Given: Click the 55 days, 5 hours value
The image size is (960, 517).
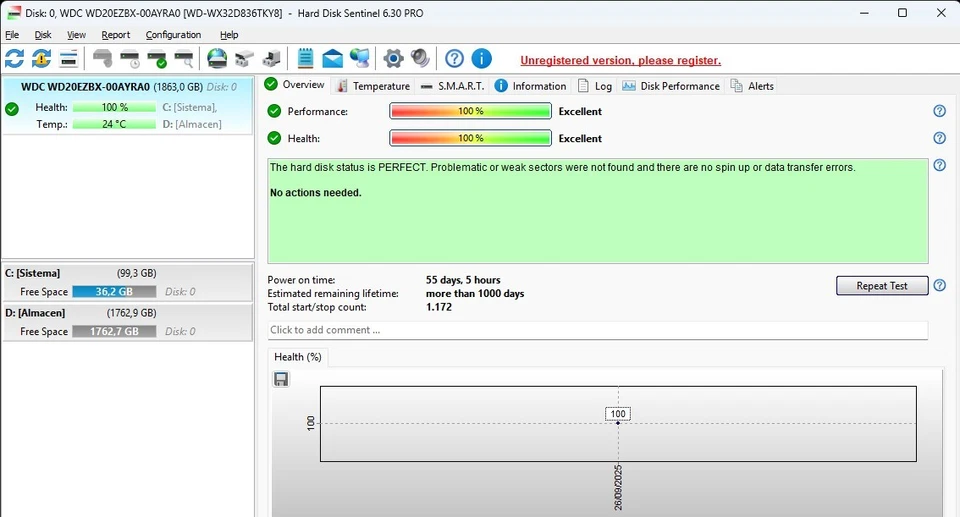Looking at the screenshot, I should tap(463, 280).
